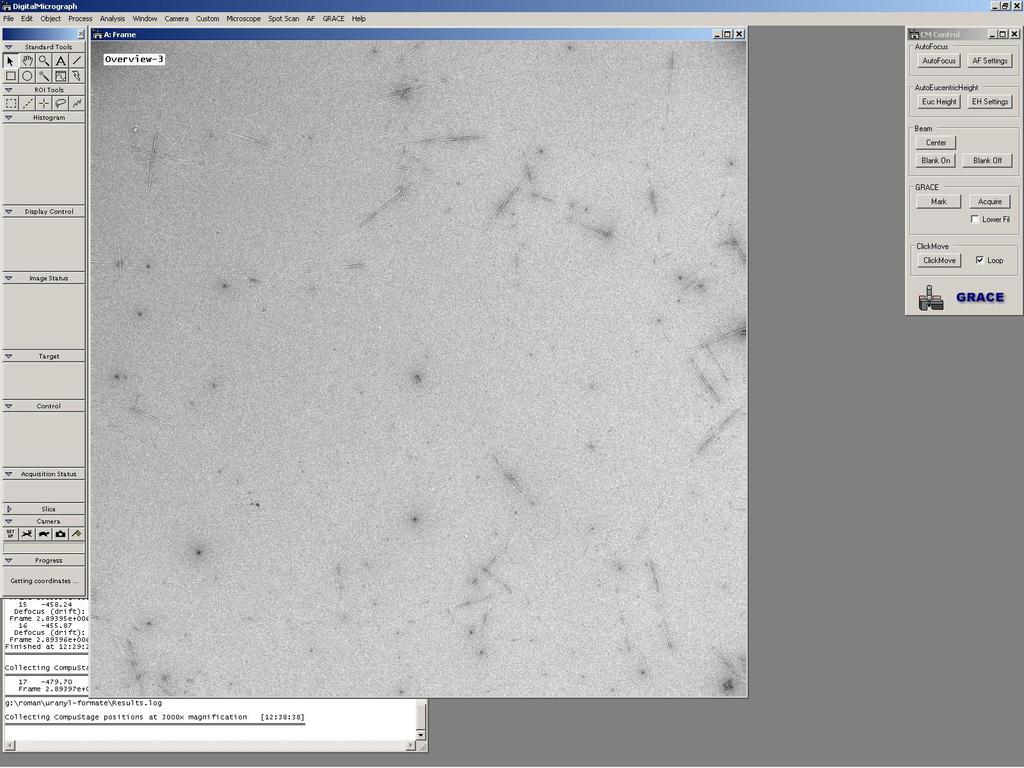Open the Camera menu in the menu bar
The height and width of the screenshot is (768, 1024).
[x=176, y=19]
